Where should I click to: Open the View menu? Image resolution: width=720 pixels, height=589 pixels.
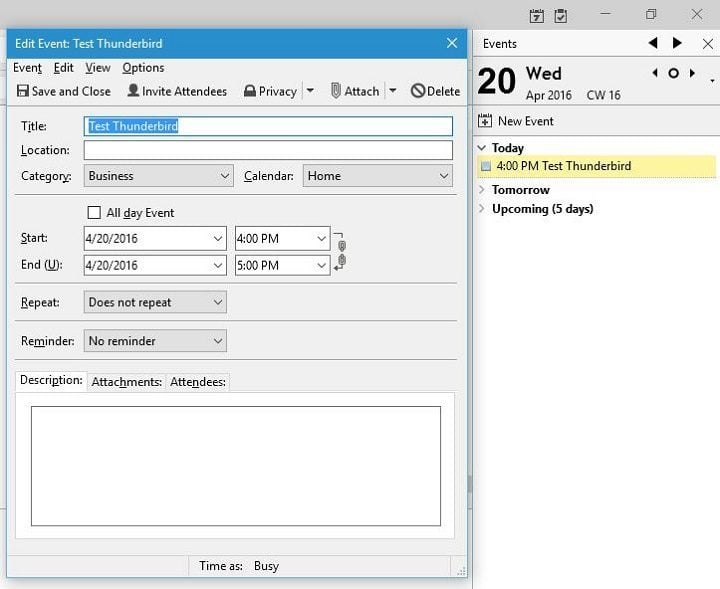point(98,68)
